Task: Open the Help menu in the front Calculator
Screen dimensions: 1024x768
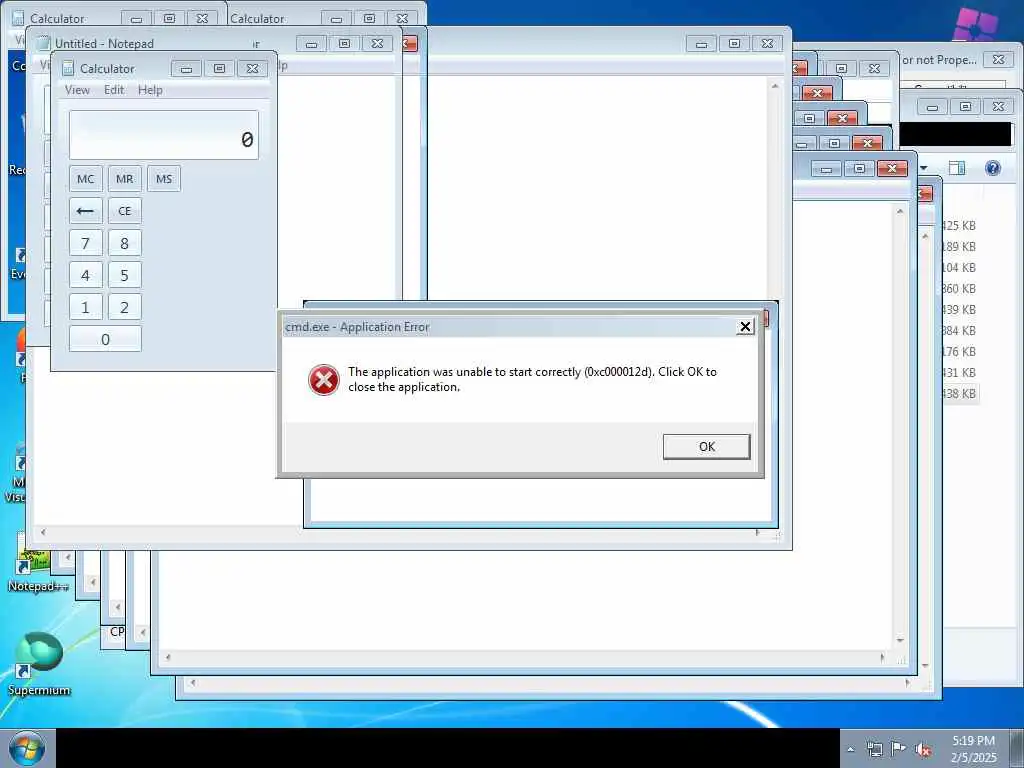Action: pyautogui.click(x=150, y=90)
